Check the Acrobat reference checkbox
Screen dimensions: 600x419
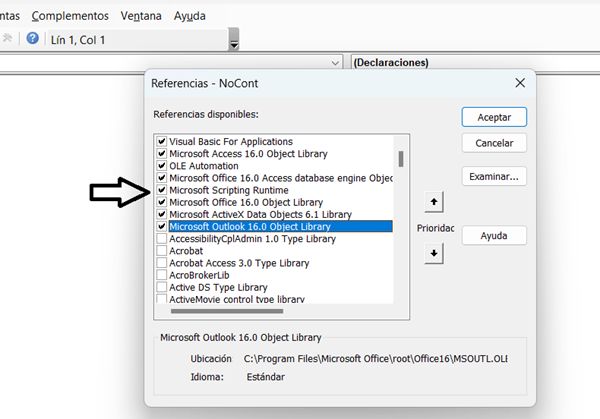coord(161,251)
